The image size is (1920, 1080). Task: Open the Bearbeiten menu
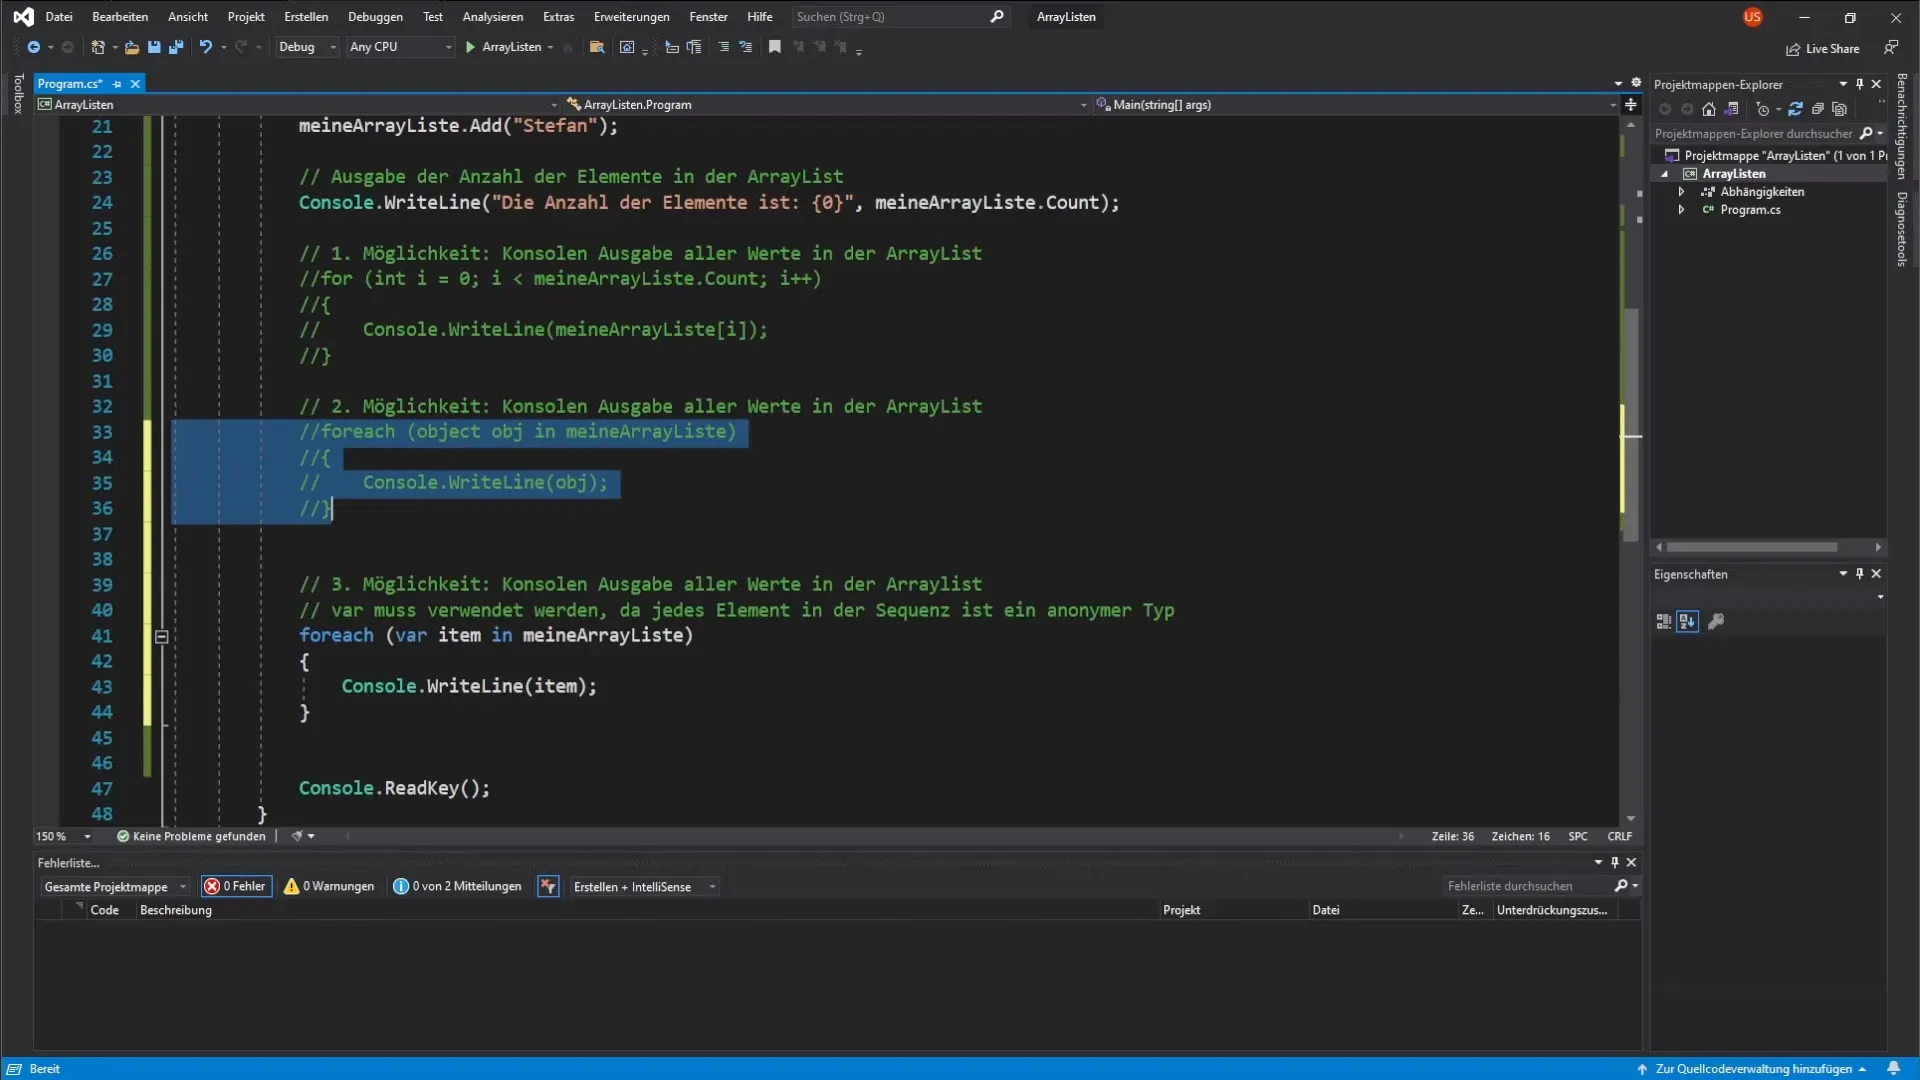pyautogui.click(x=120, y=17)
